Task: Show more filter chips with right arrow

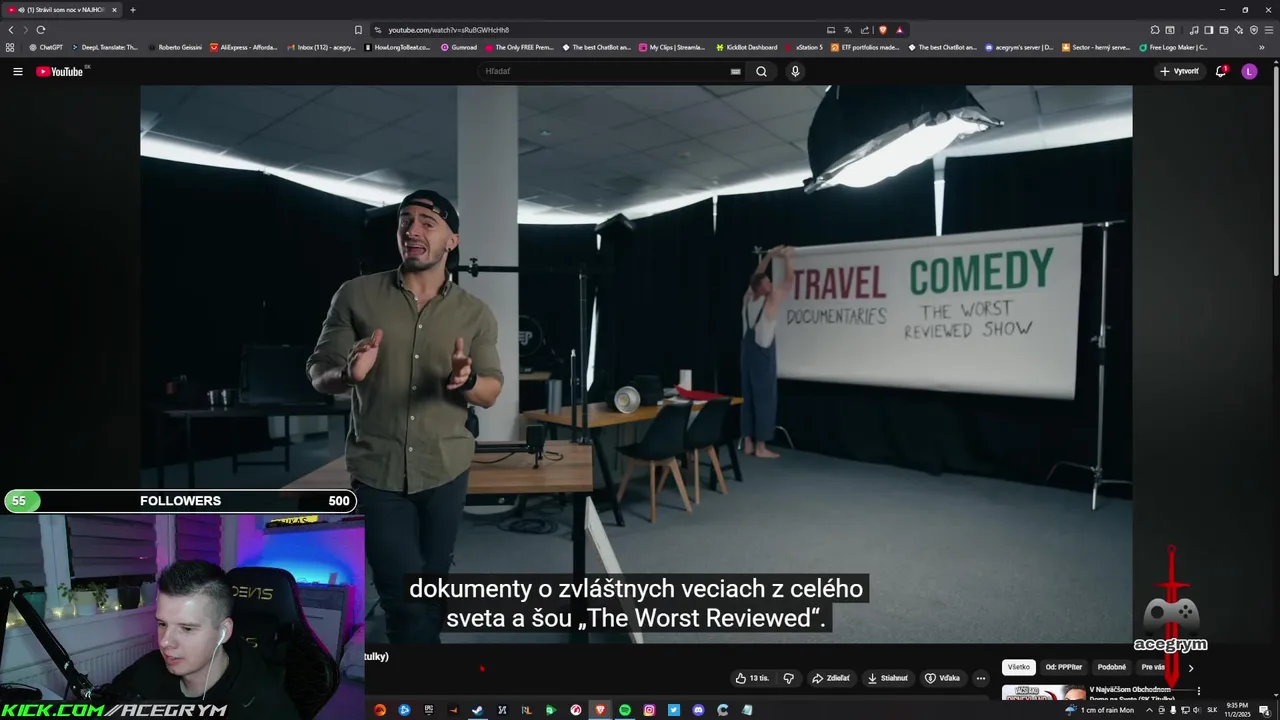Action: (1190, 668)
